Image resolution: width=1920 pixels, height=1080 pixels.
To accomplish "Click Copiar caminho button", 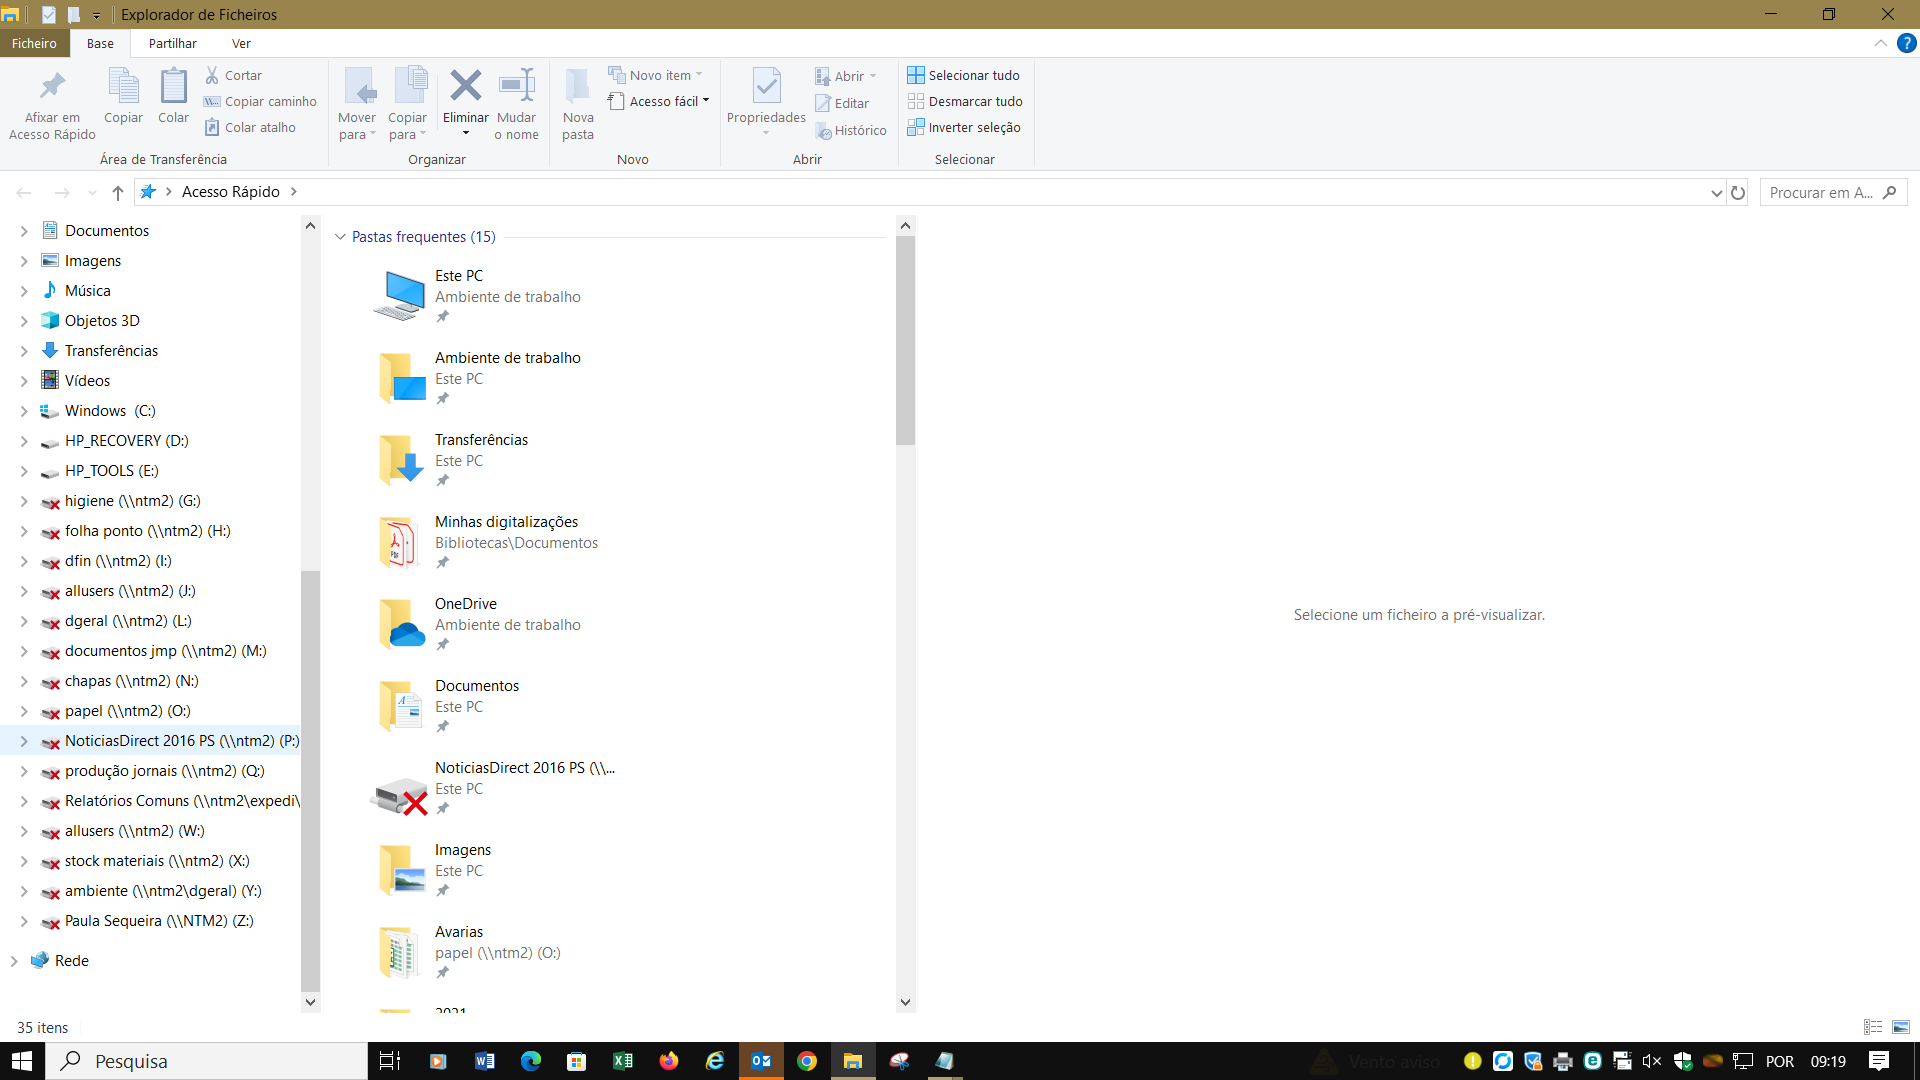I will [260, 101].
